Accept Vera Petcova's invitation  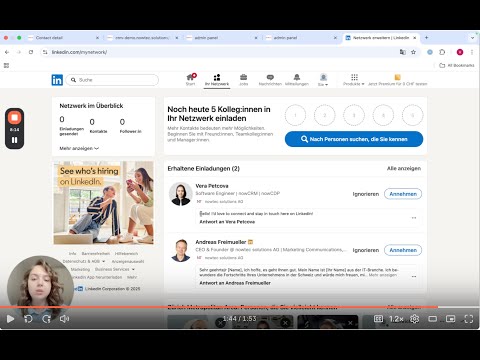[x=403, y=194]
